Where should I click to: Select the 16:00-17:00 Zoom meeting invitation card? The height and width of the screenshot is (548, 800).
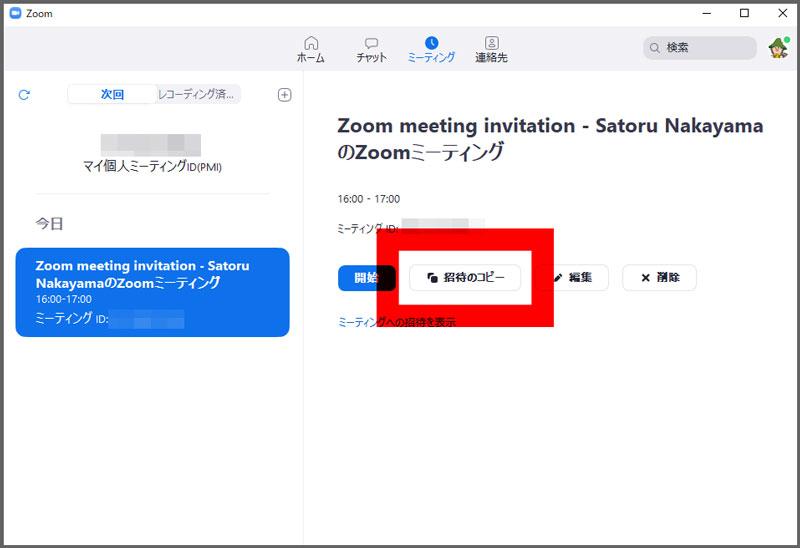[153, 292]
